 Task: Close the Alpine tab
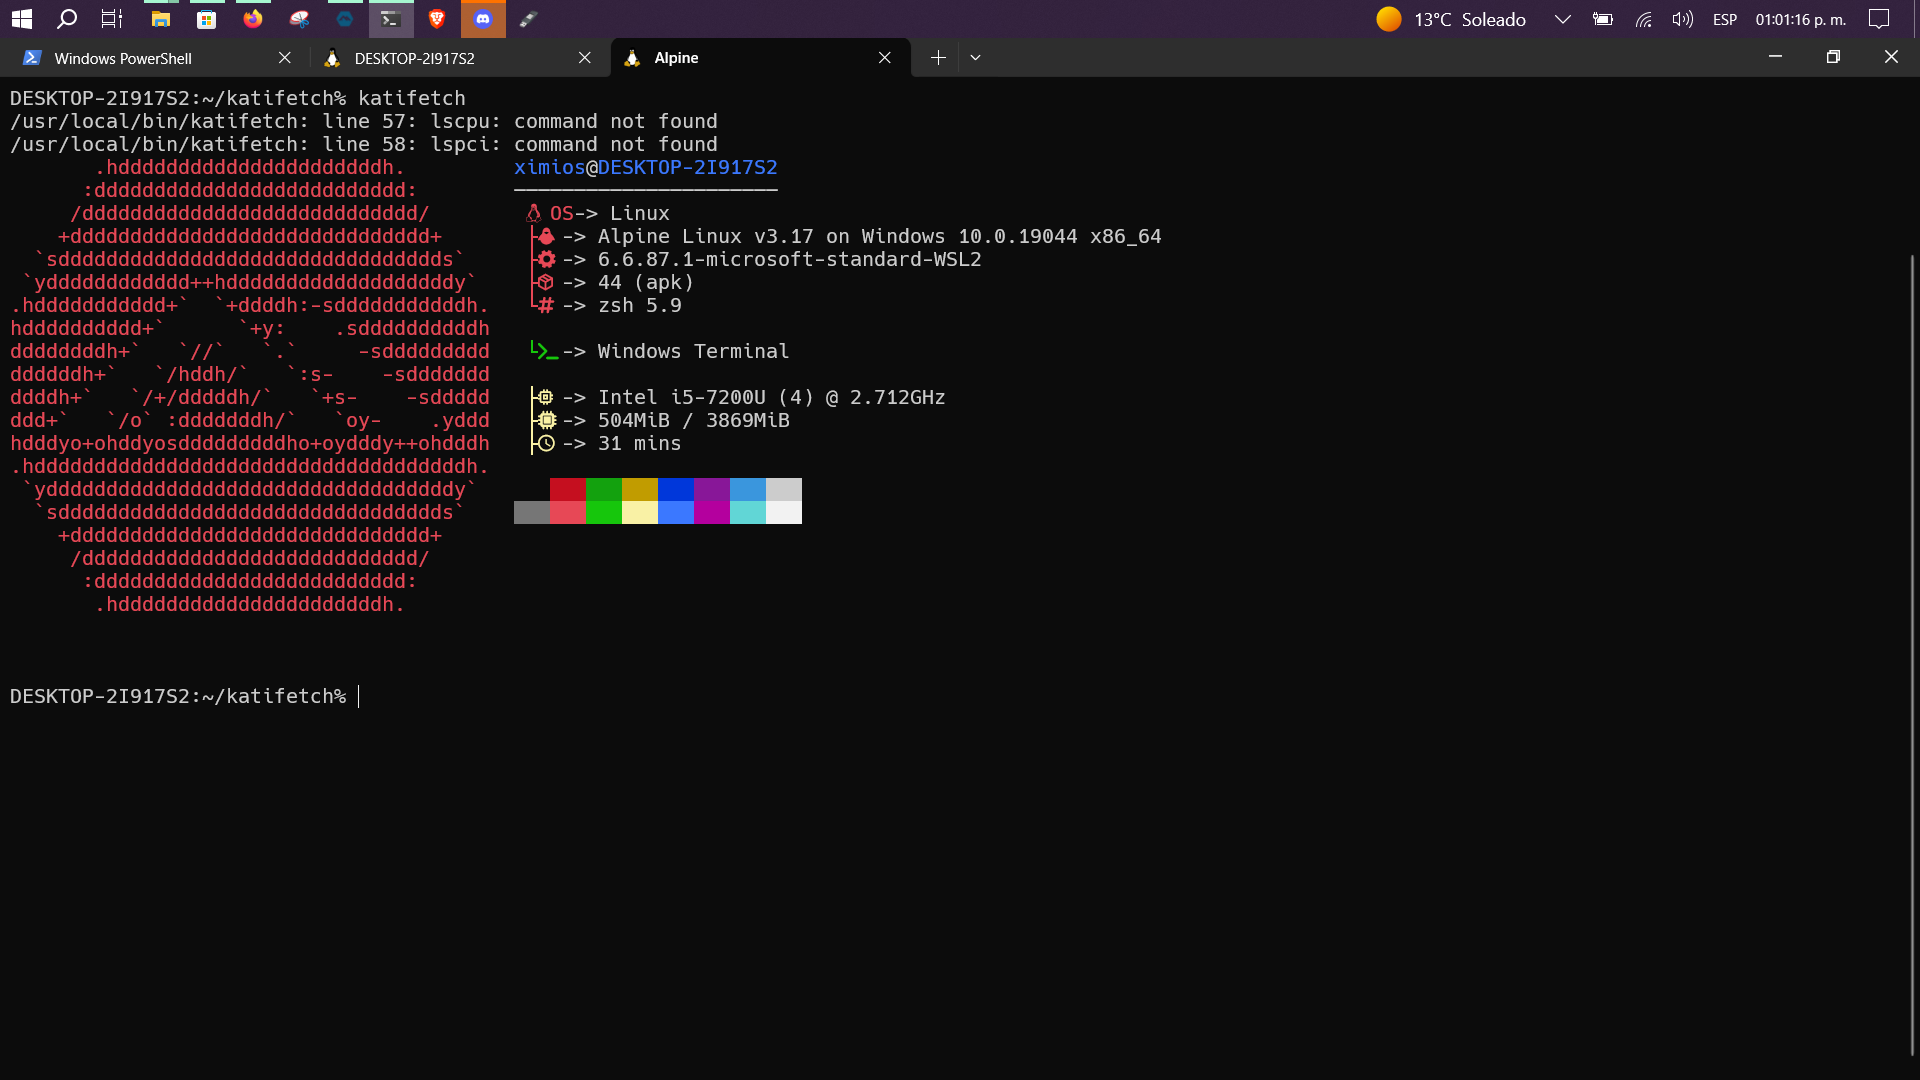884,58
